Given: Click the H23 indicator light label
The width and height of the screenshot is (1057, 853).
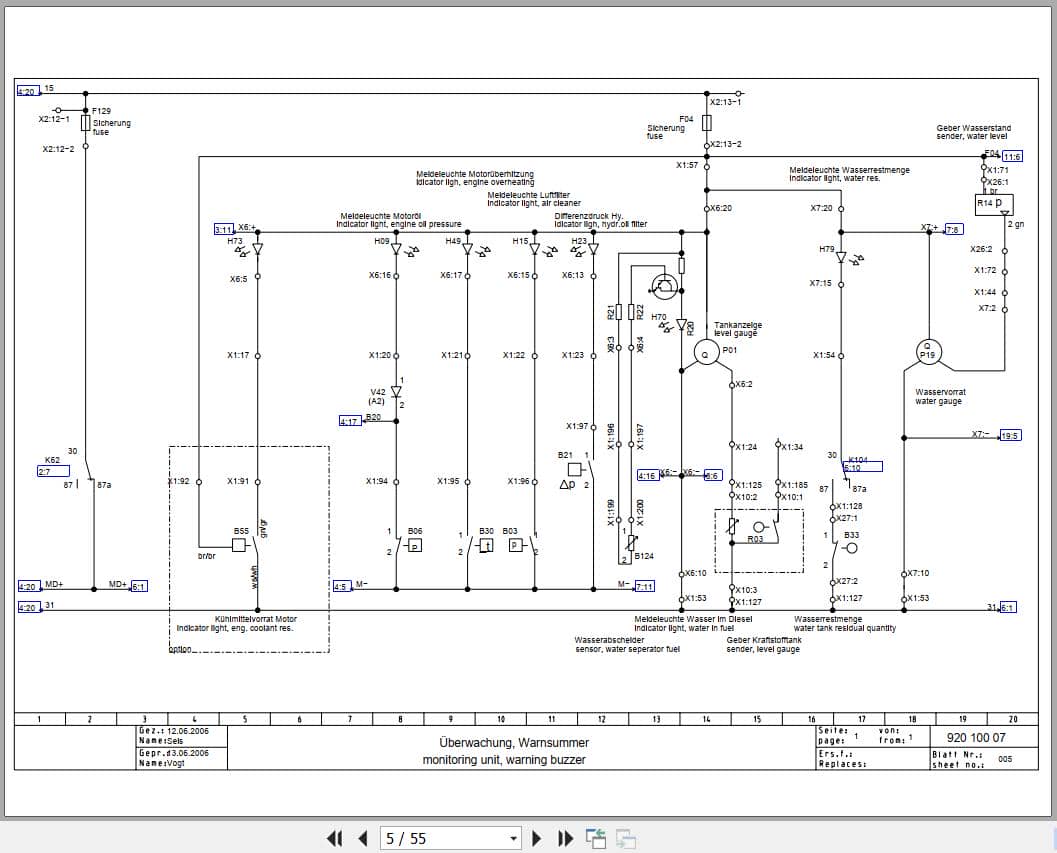Looking at the screenshot, I should pyautogui.click(x=579, y=241).
